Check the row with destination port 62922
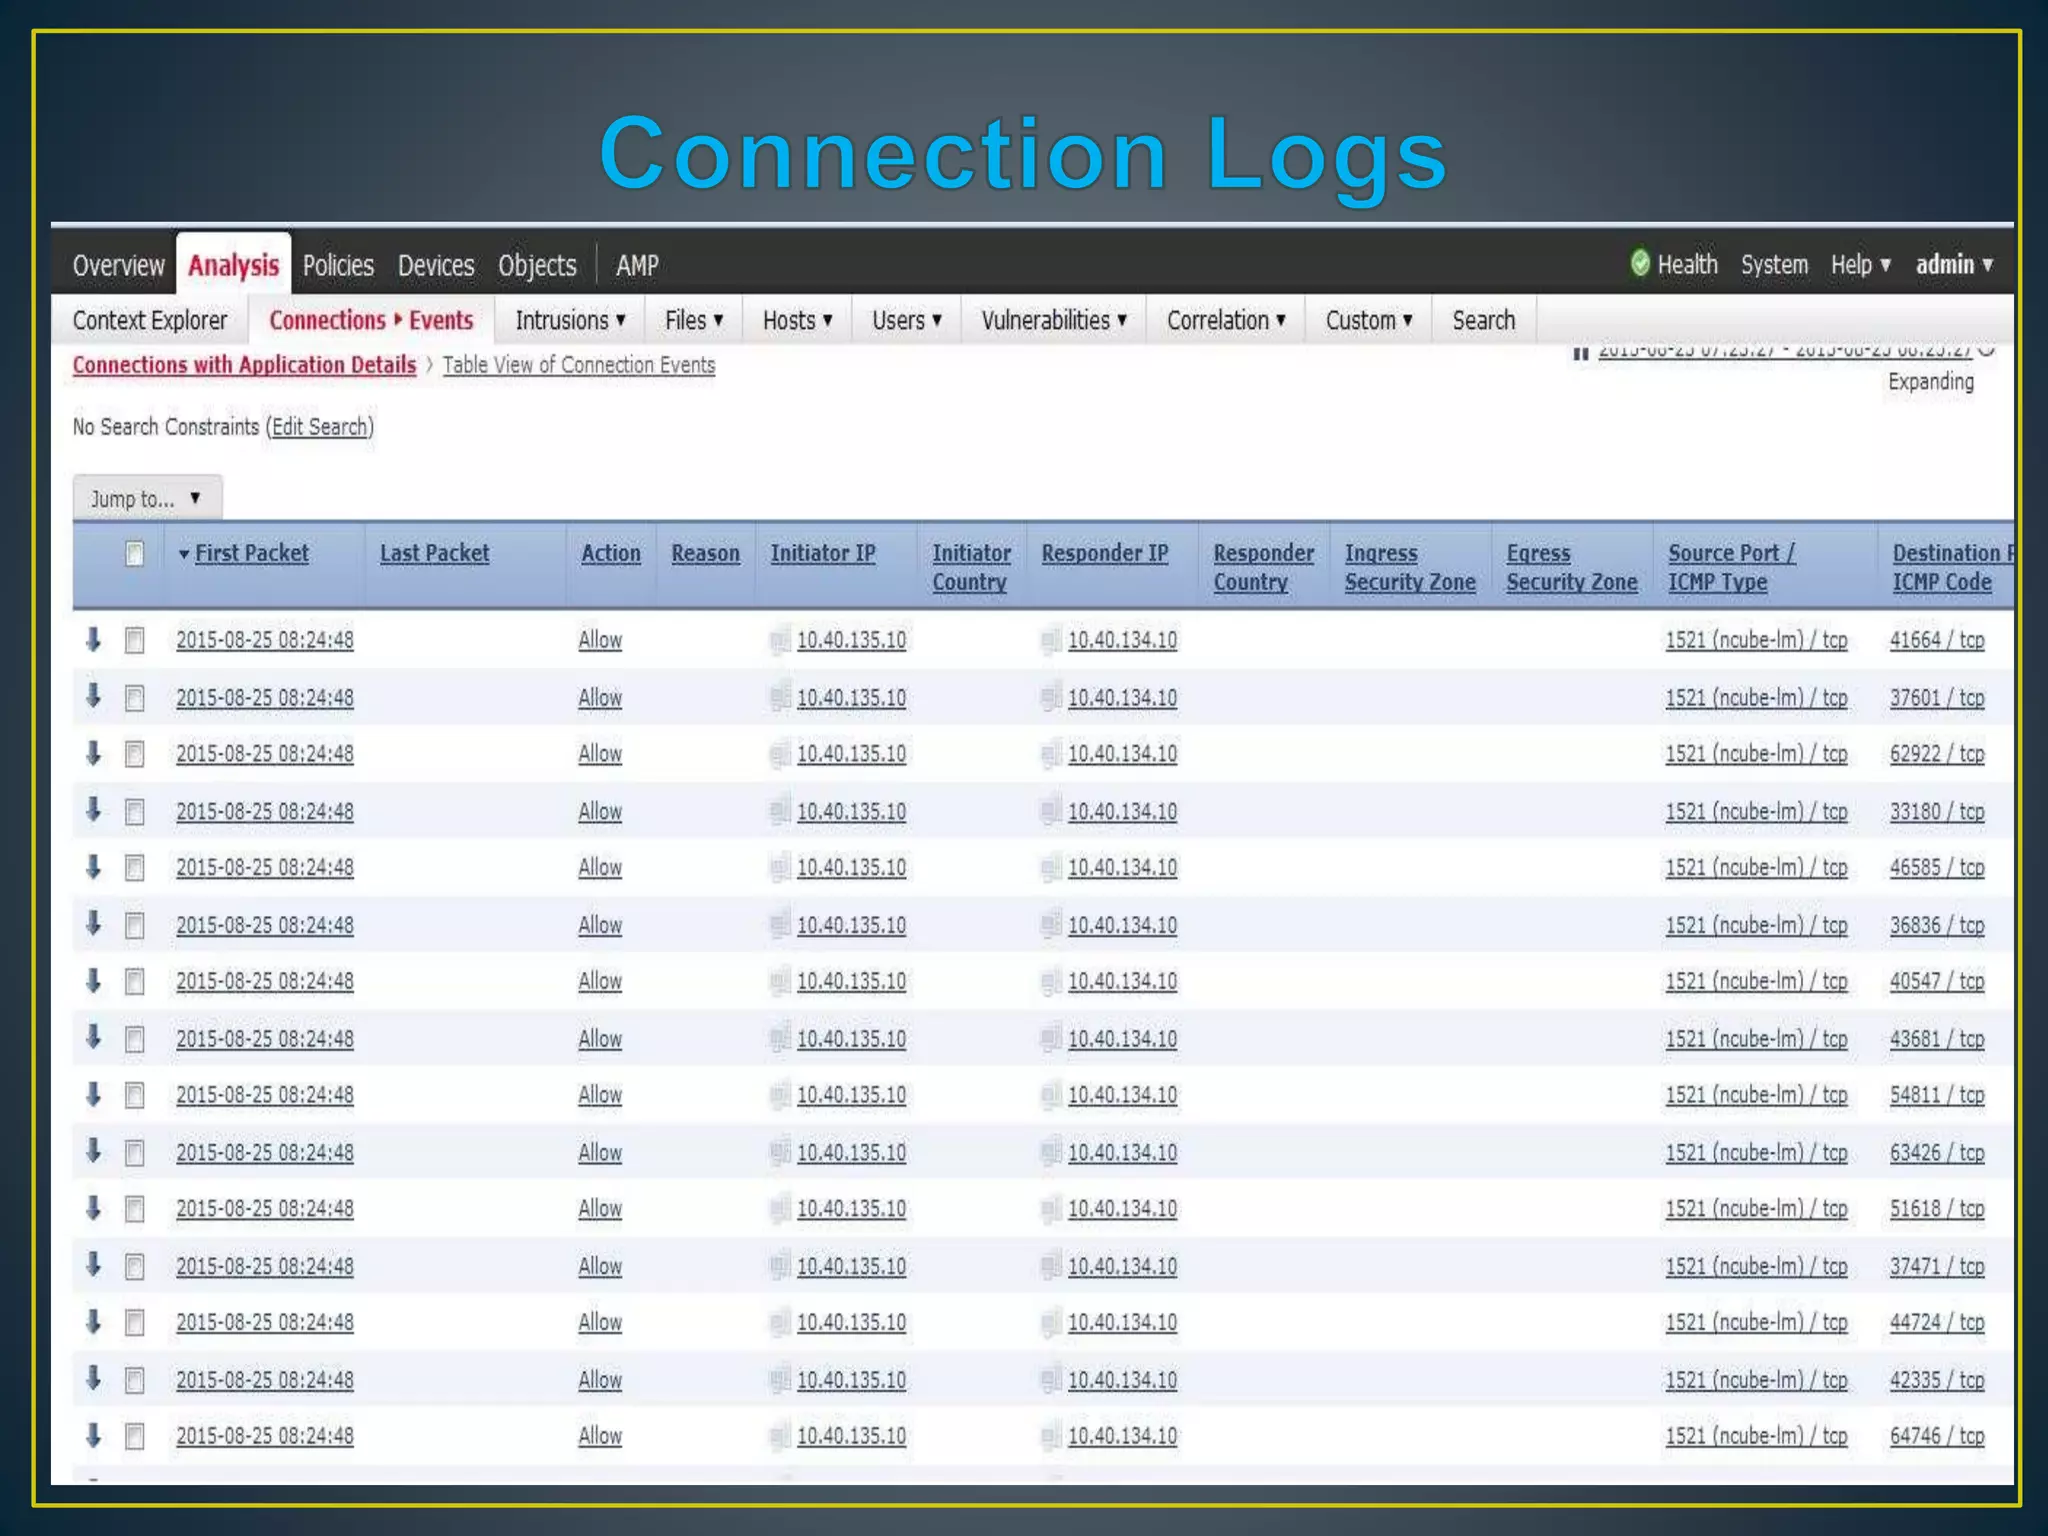The height and width of the screenshot is (1536, 2048). (x=134, y=754)
